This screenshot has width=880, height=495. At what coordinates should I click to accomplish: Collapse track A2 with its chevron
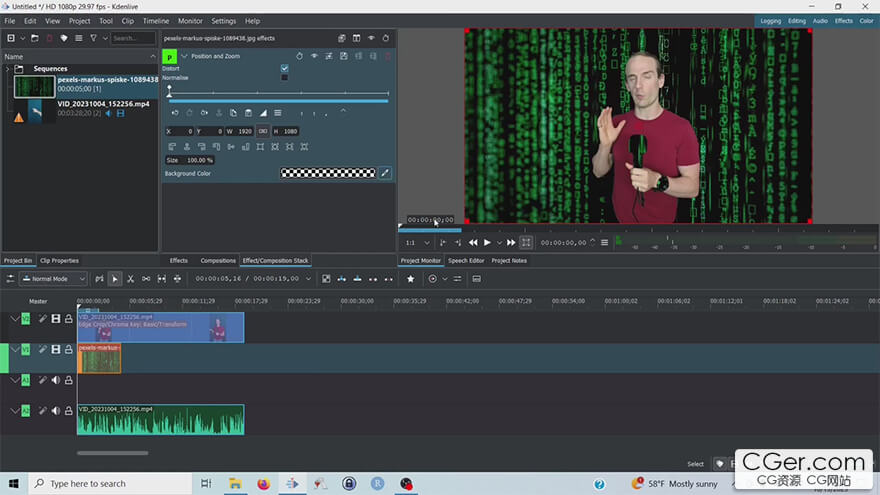point(15,411)
